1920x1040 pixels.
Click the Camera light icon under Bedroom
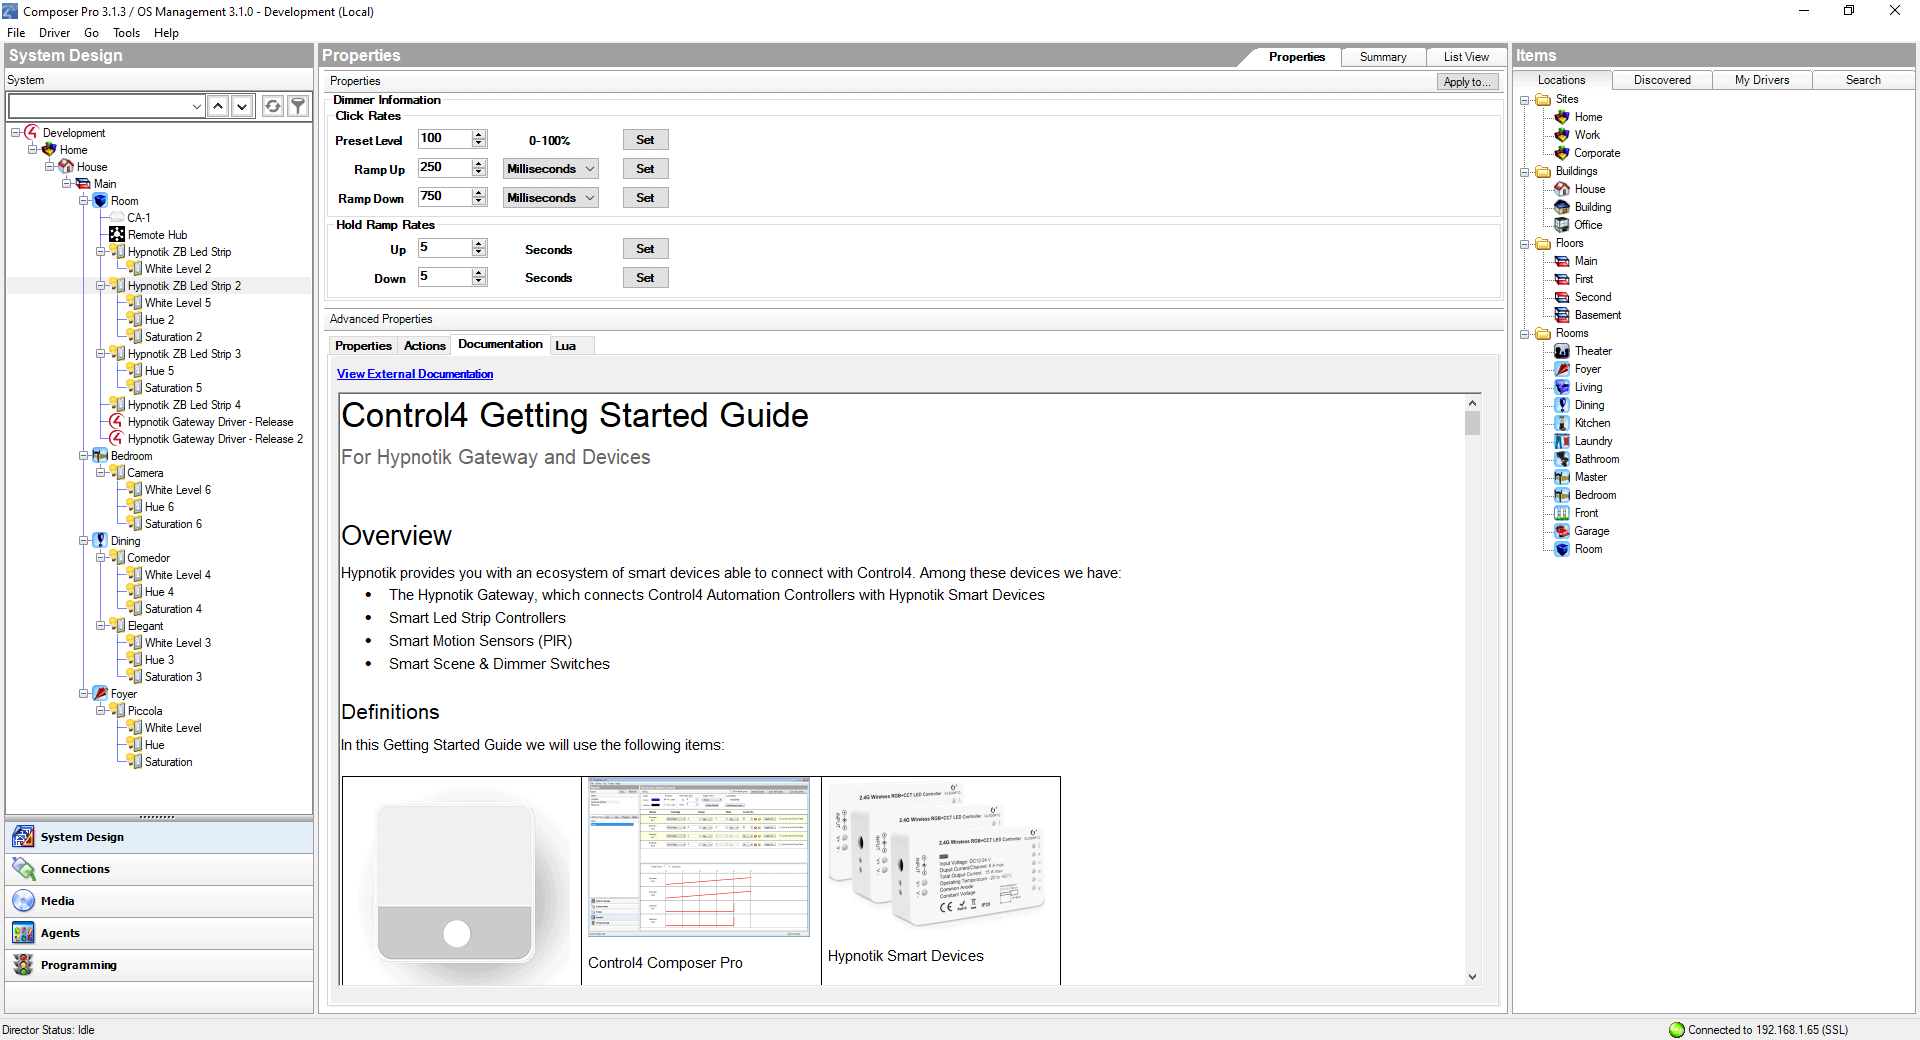[117, 472]
